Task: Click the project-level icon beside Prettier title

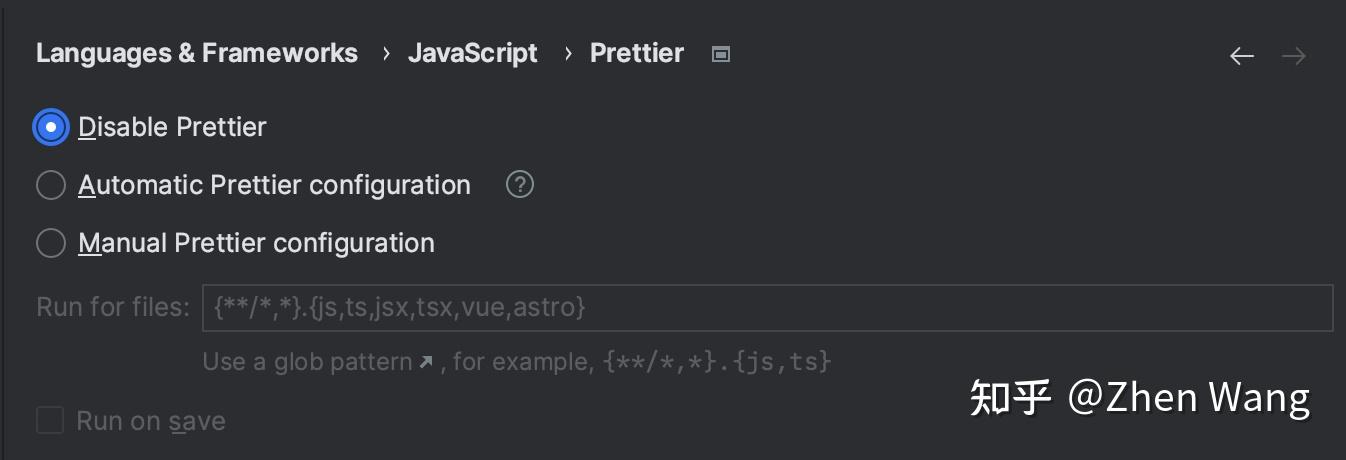Action: coord(720,54)
